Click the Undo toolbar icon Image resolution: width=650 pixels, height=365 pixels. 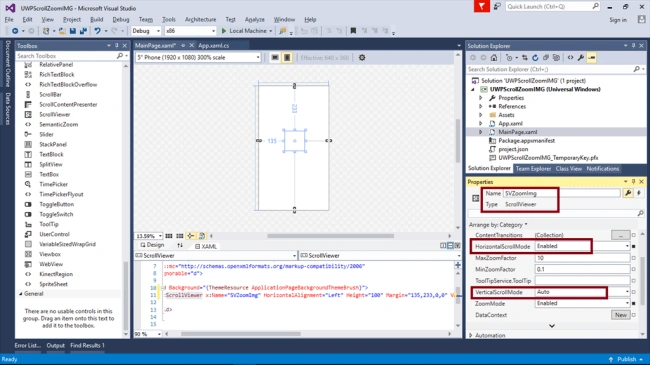97,31
